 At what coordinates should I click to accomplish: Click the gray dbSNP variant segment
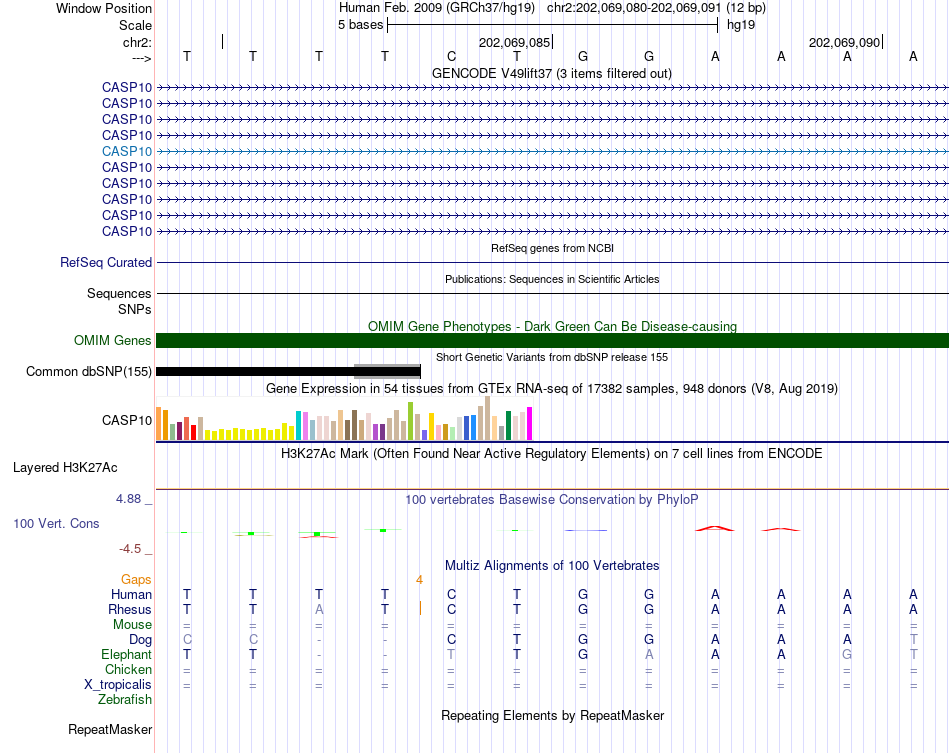tap(387, 371)
